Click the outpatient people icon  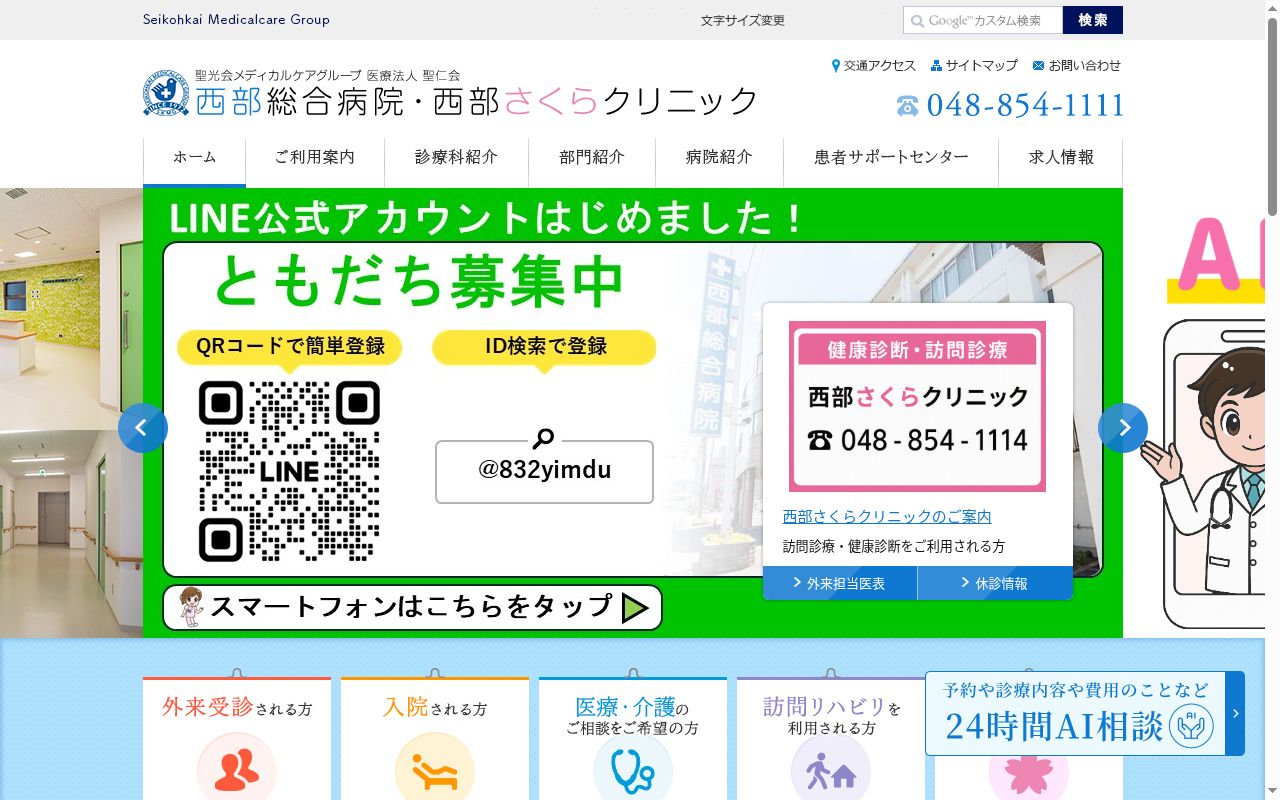(x=237, y=768)
